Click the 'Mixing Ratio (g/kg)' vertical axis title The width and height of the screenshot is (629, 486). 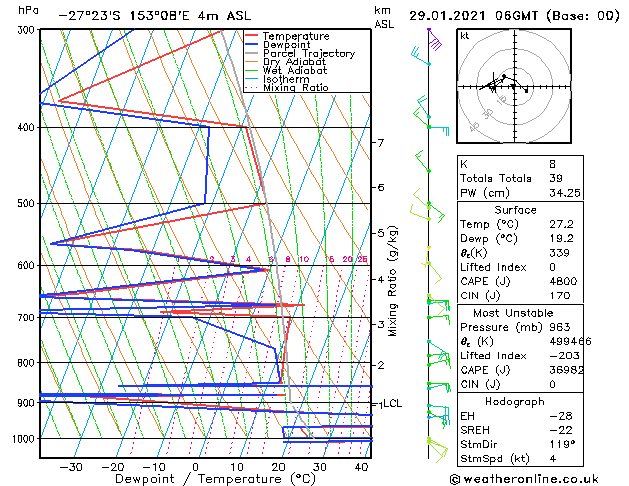point(392,281)
